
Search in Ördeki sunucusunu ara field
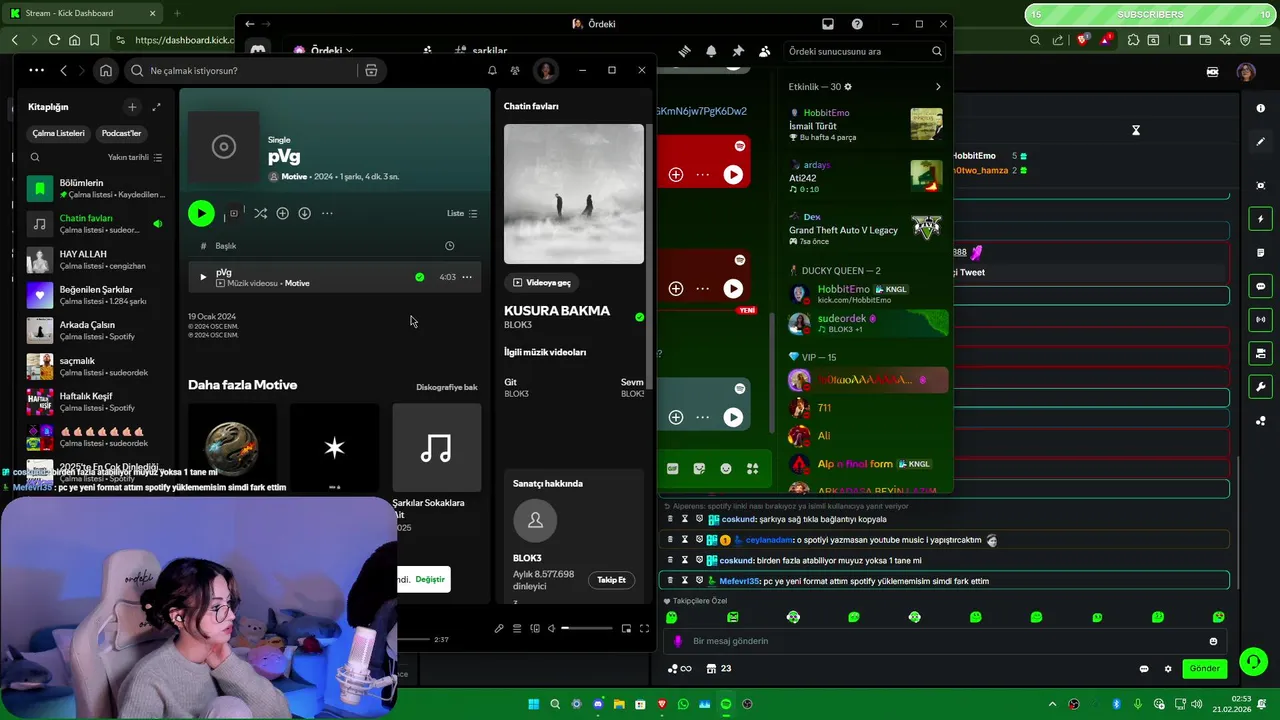tap(866, 51)
